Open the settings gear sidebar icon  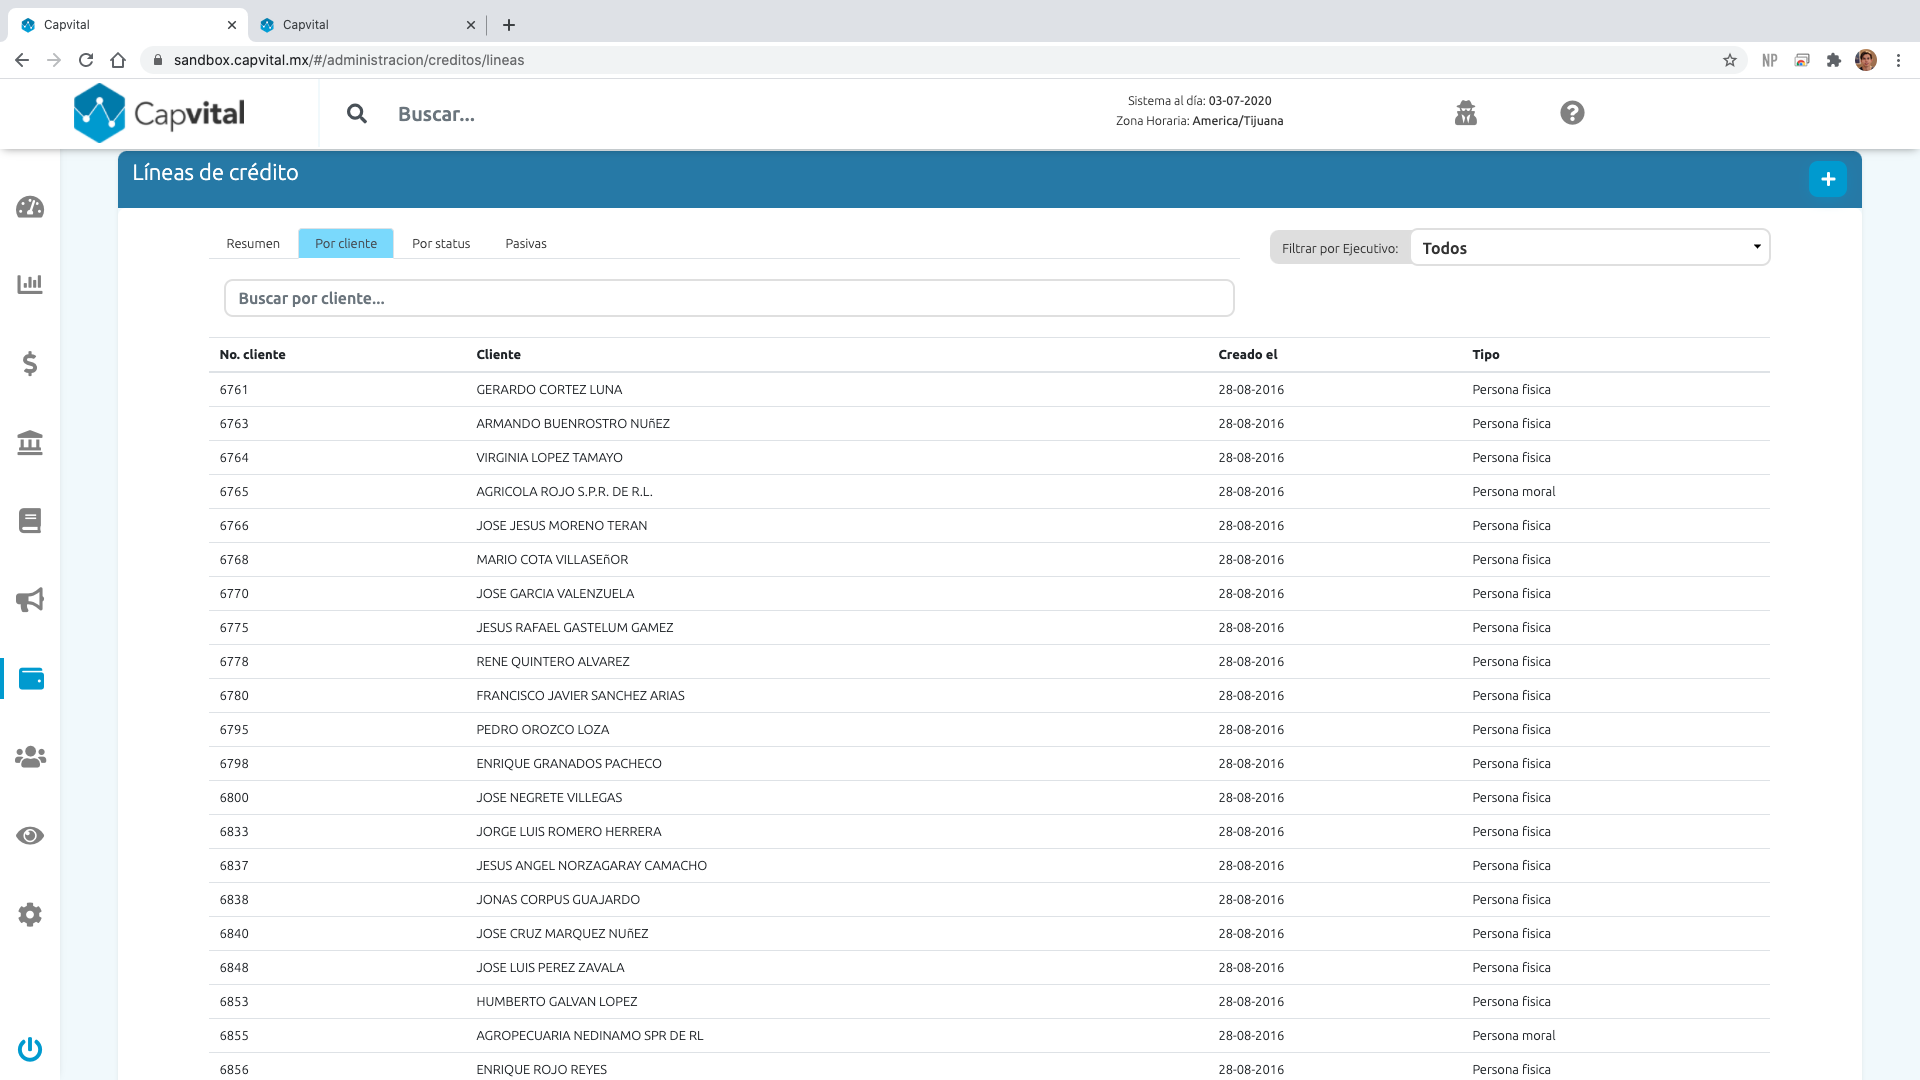click(30, 914)
